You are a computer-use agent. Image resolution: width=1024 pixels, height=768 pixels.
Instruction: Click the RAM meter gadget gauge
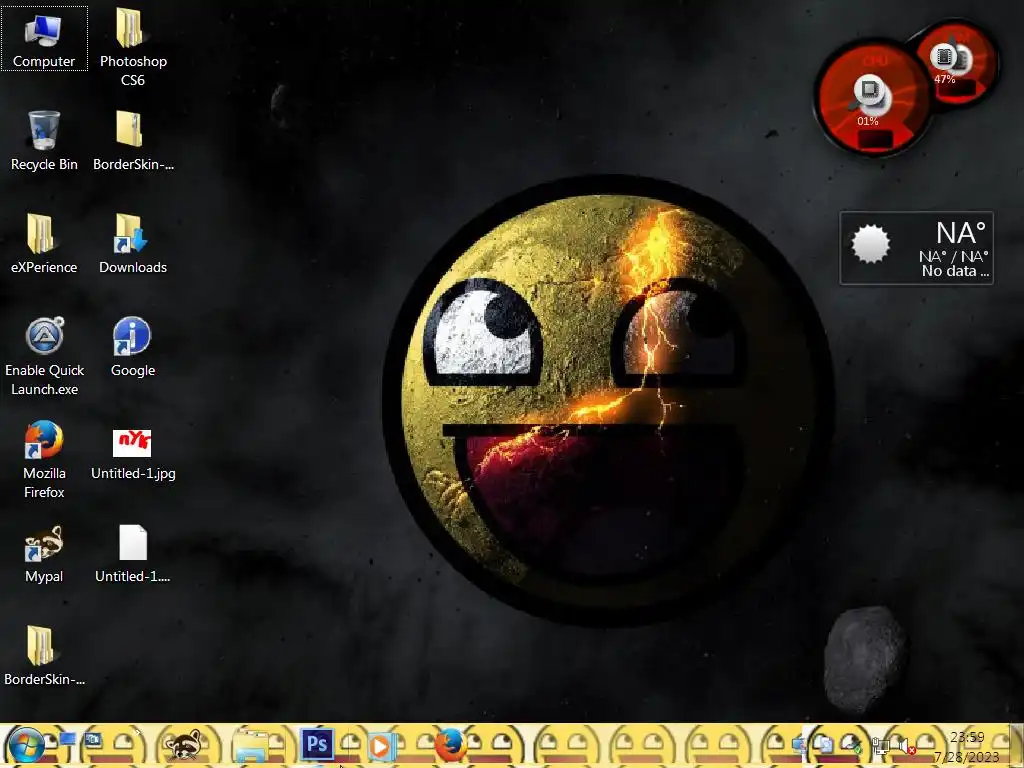click(x=957, y=63)
